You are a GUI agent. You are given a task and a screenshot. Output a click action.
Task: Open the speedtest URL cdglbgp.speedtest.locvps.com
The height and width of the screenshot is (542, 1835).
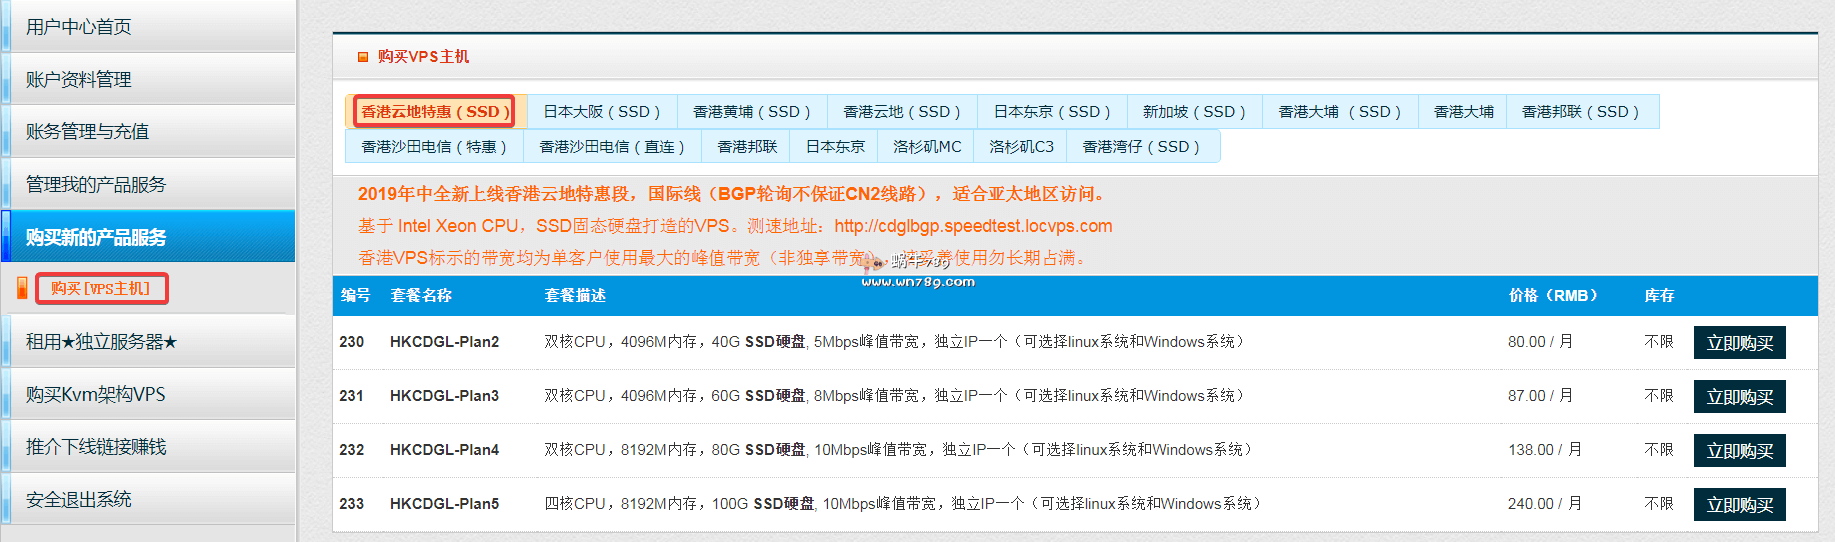(x=973, y=226)
